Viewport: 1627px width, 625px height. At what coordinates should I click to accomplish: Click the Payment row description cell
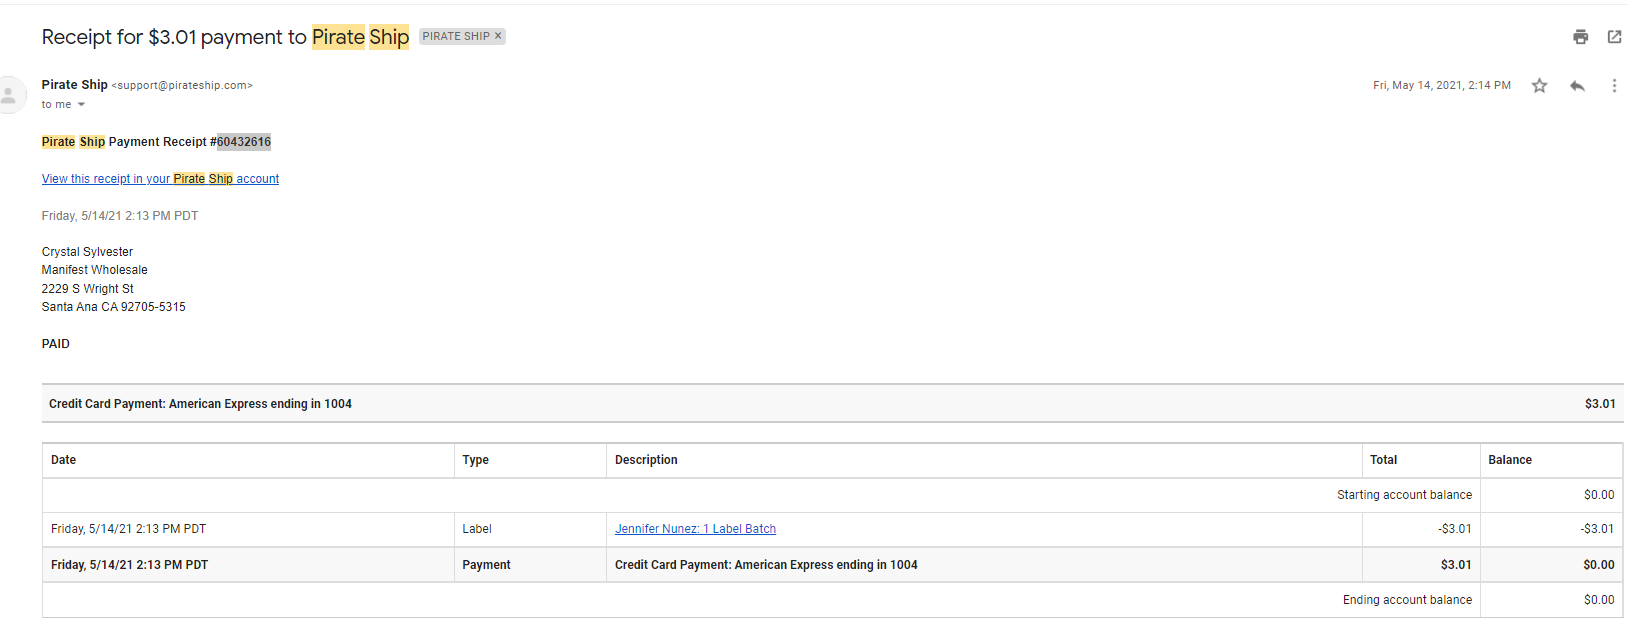pyautogui.click(x=984, y=565)
